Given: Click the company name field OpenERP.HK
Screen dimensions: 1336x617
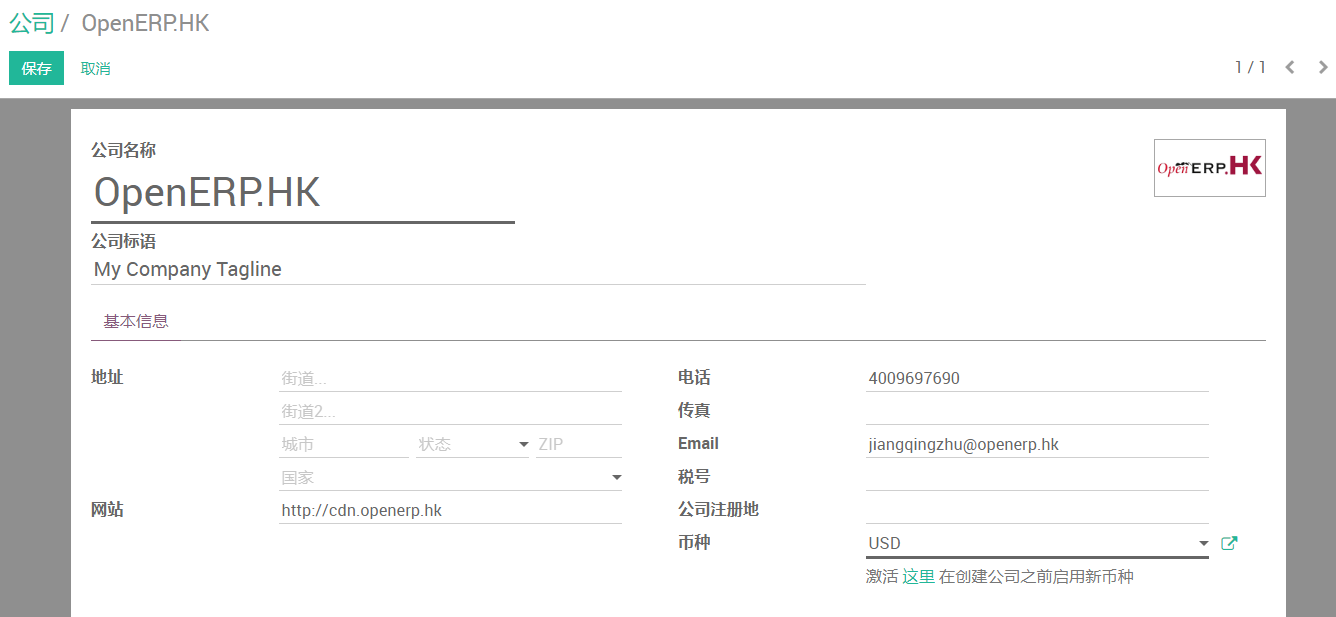Looking at the screenshot, I should [x=302, y=193].
